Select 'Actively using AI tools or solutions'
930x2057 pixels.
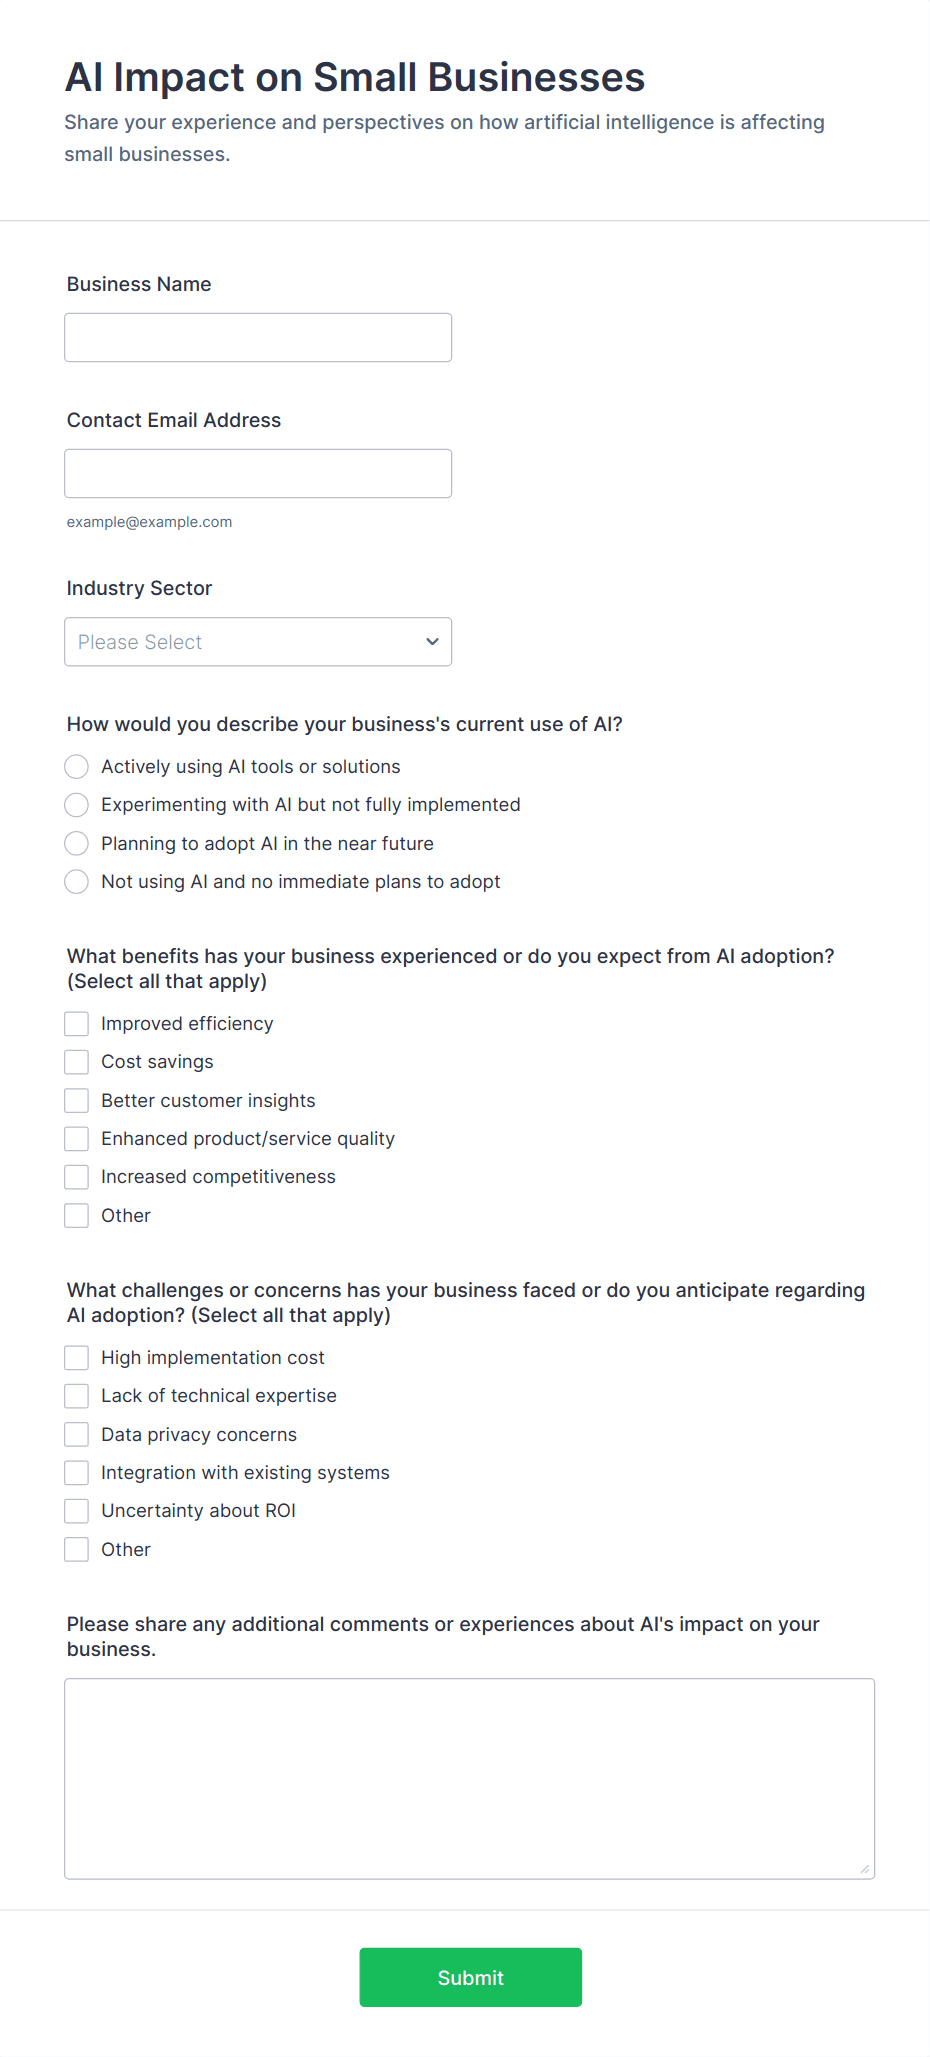[x=76, y=766]
